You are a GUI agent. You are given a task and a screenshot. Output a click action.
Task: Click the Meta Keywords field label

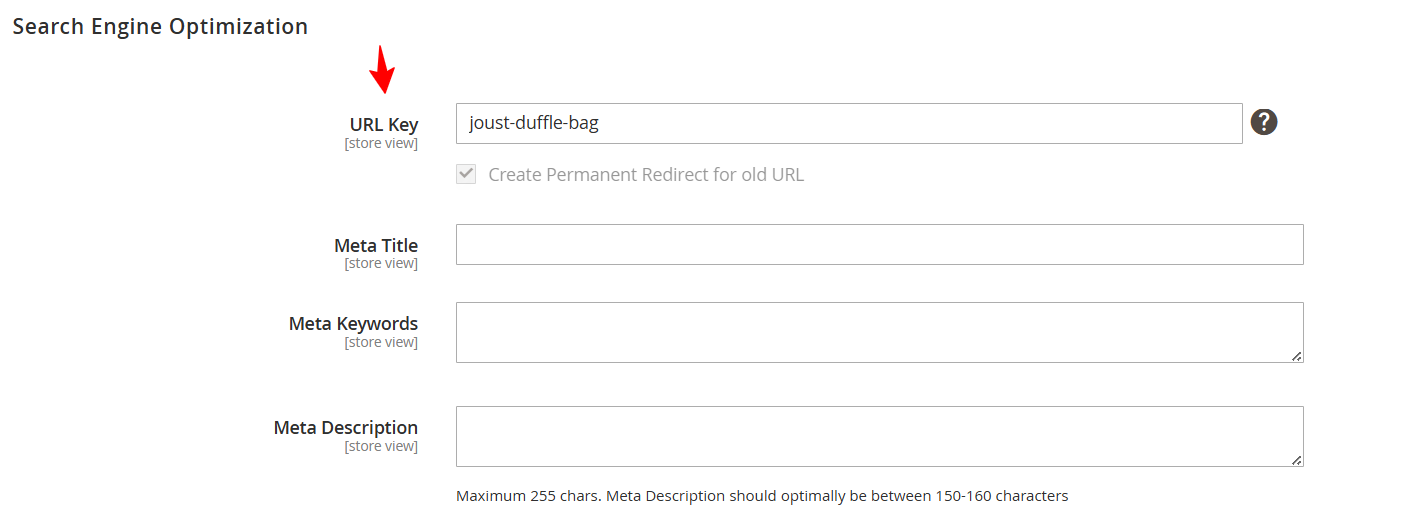point(353,323)
